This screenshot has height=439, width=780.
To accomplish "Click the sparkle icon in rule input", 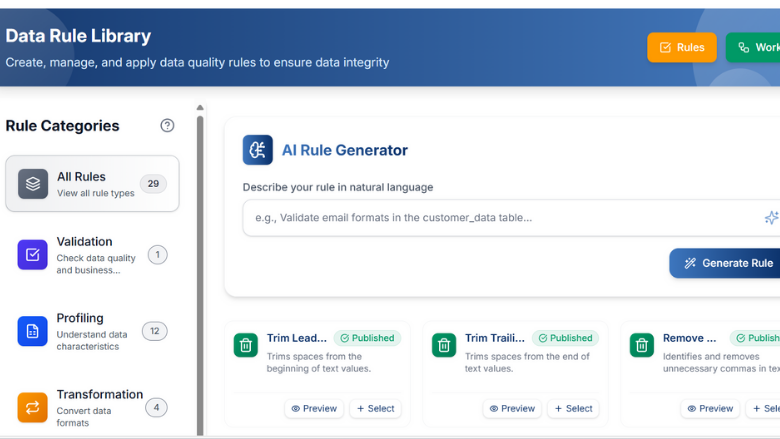I will coord(770,217).
